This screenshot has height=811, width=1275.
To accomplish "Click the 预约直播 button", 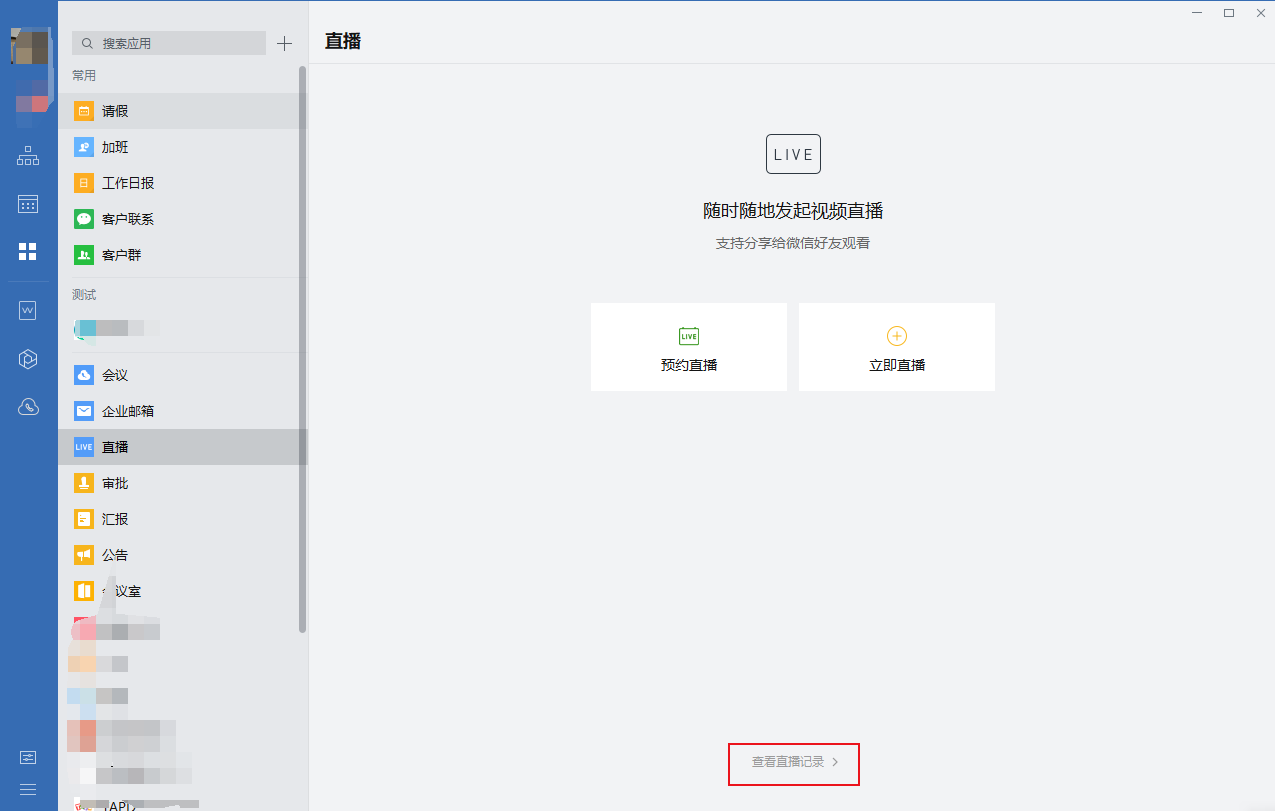I will (x=689, y=347).
